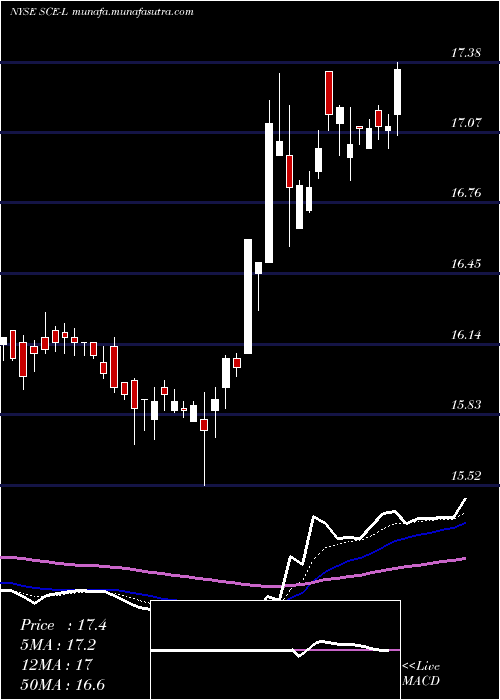Click the NYSE SCE-L chart title text

click(x=102, y=12)
